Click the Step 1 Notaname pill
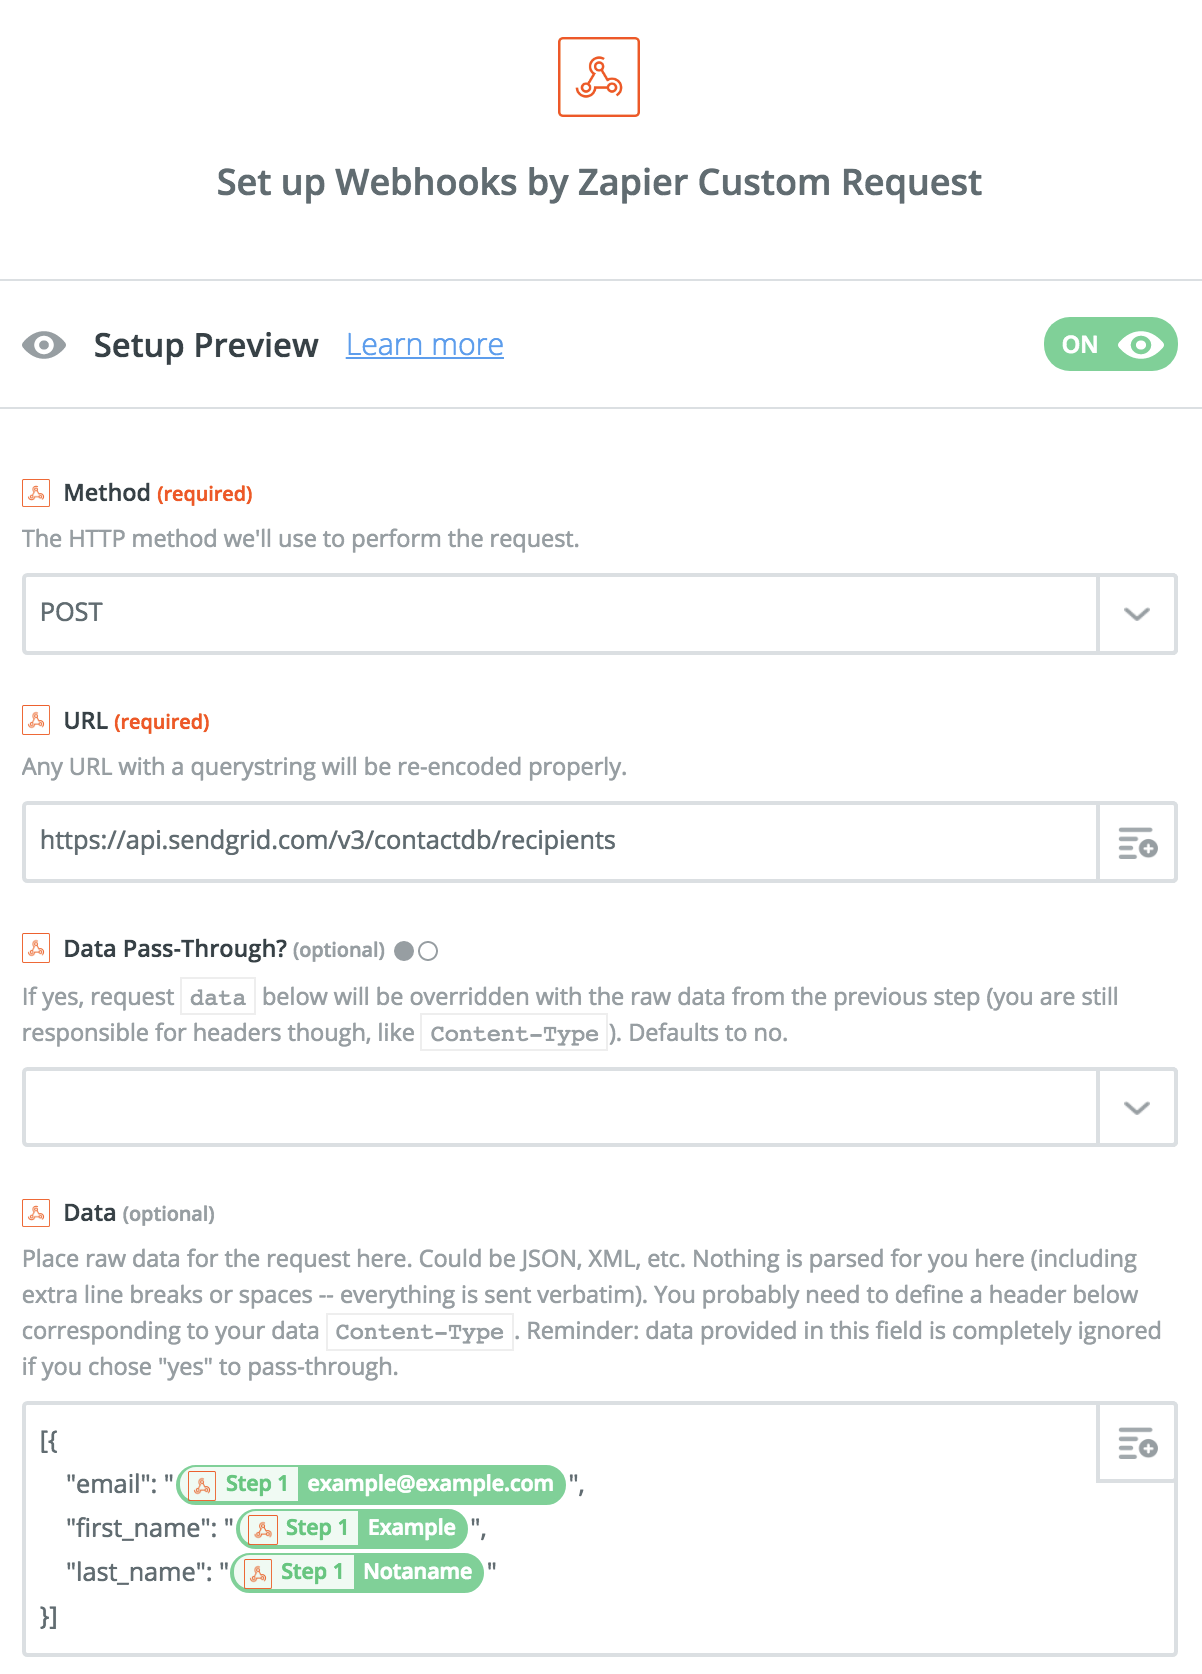 tap(357, 1572)
